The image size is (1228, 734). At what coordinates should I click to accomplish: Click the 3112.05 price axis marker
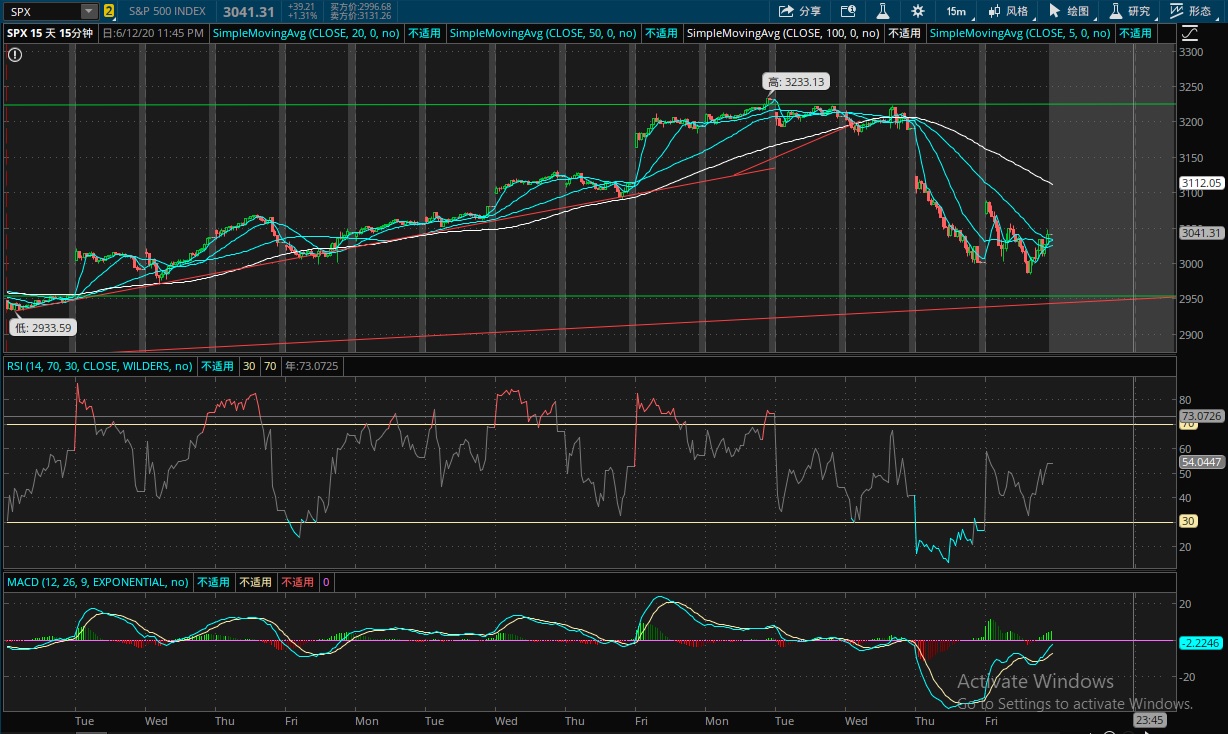[1201, 183]
